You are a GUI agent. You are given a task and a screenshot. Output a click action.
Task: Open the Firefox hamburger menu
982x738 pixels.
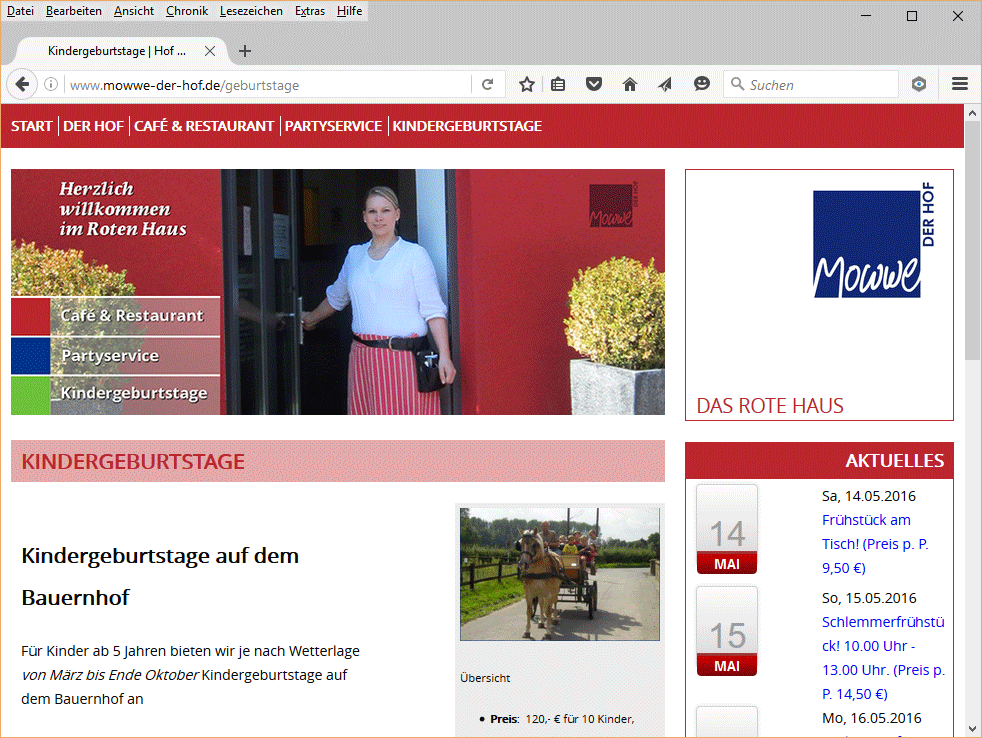point(959,84)
